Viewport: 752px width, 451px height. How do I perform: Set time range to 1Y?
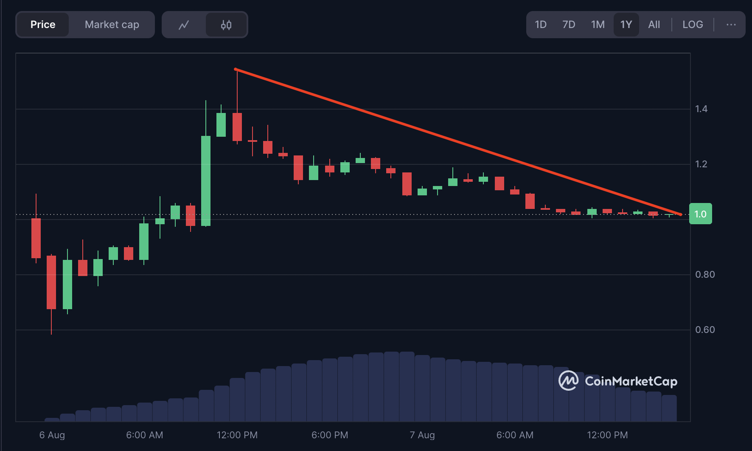pos(626,25)
